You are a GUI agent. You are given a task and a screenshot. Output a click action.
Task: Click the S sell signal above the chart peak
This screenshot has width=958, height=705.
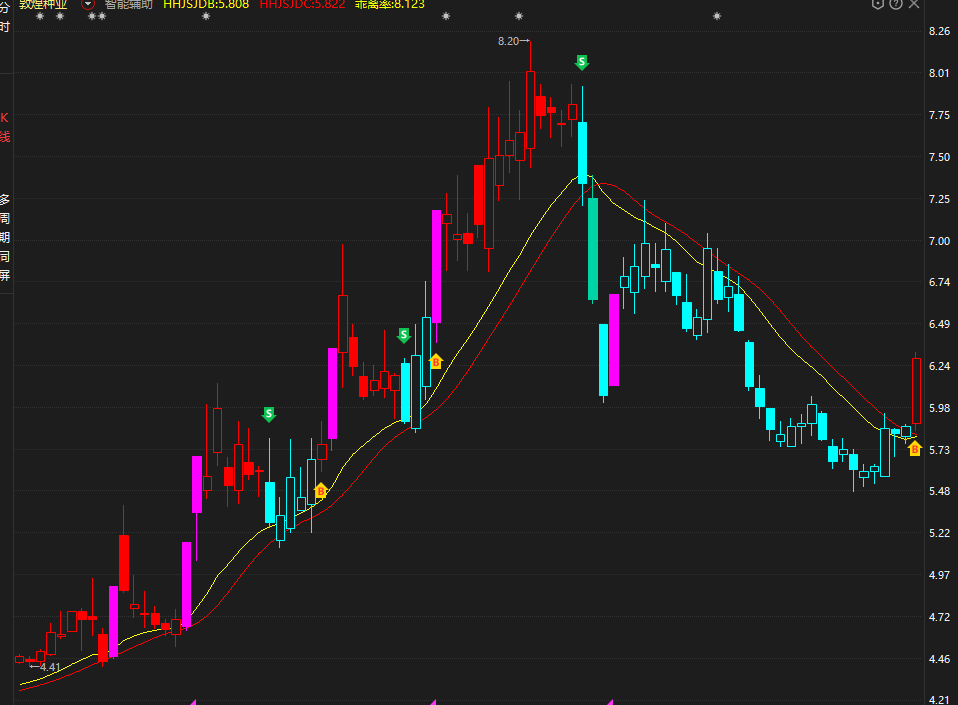click(x=582, y=62)
